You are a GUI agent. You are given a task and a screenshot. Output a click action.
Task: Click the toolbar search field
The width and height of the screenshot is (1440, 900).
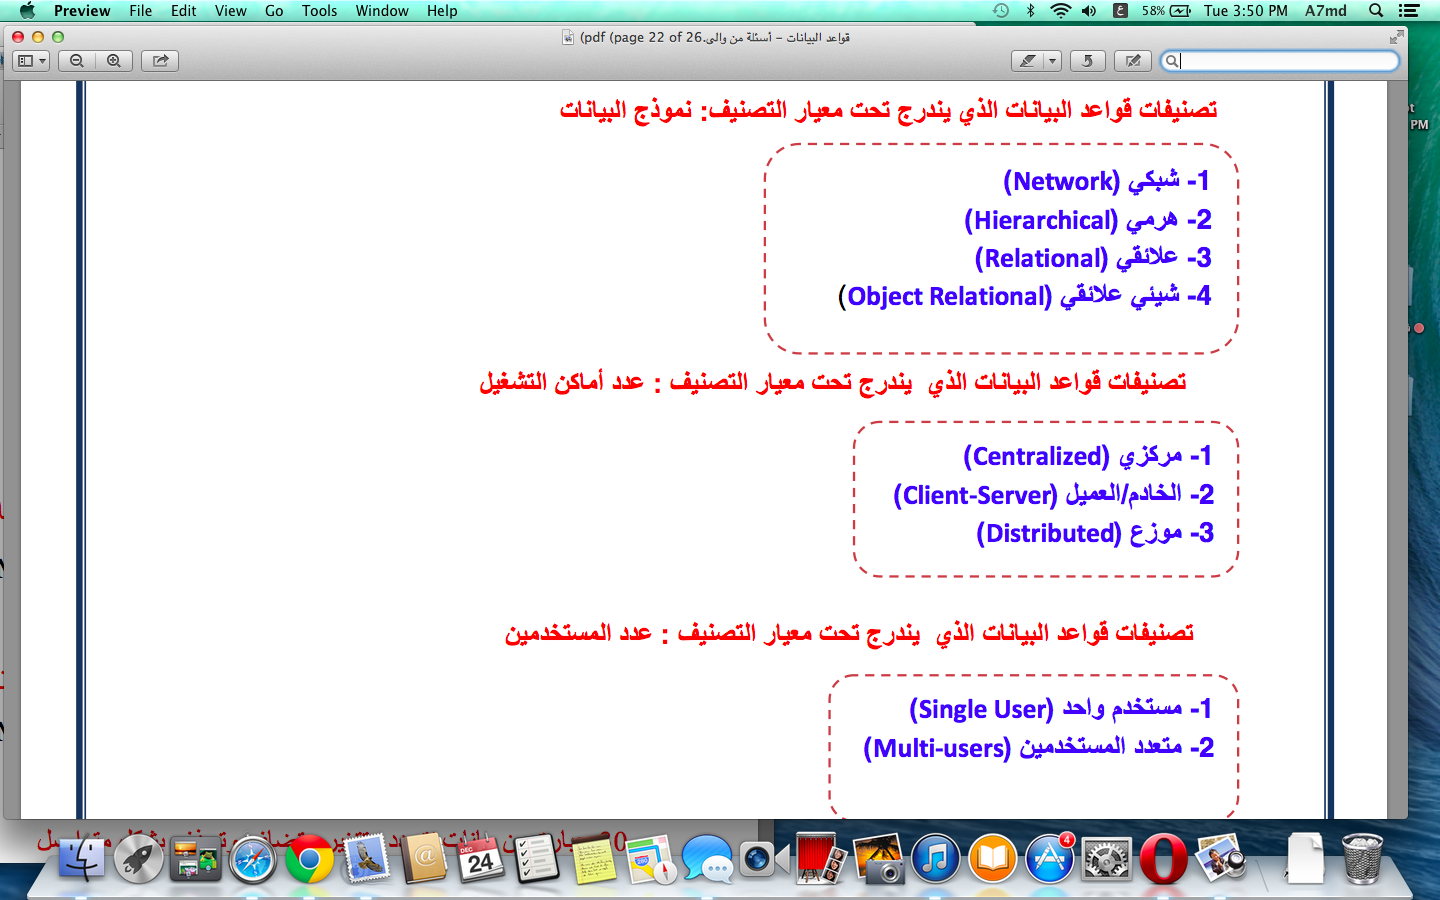coord(1285,61)
